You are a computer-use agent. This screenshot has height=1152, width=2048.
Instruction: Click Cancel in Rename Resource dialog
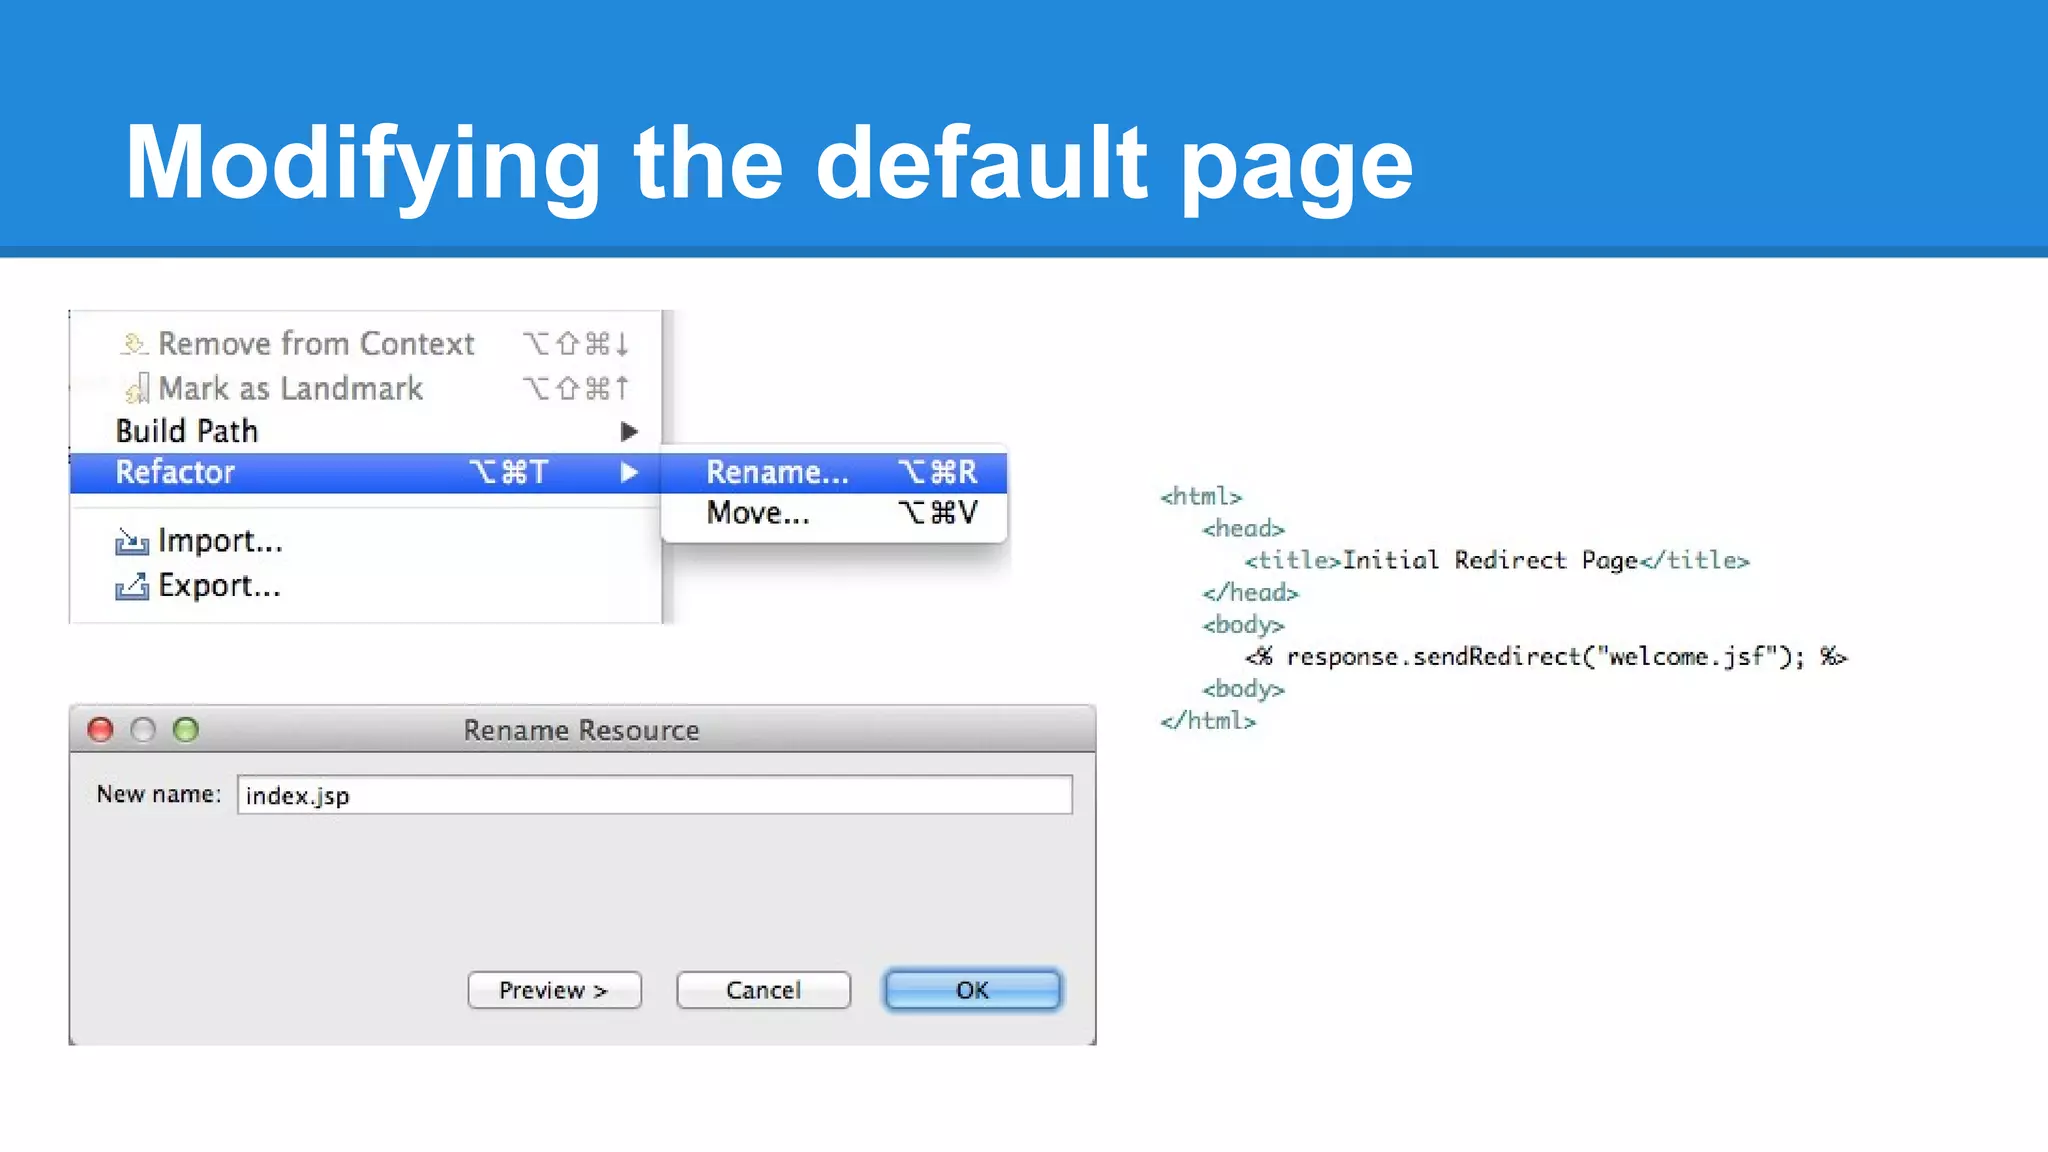click(763, 990)
